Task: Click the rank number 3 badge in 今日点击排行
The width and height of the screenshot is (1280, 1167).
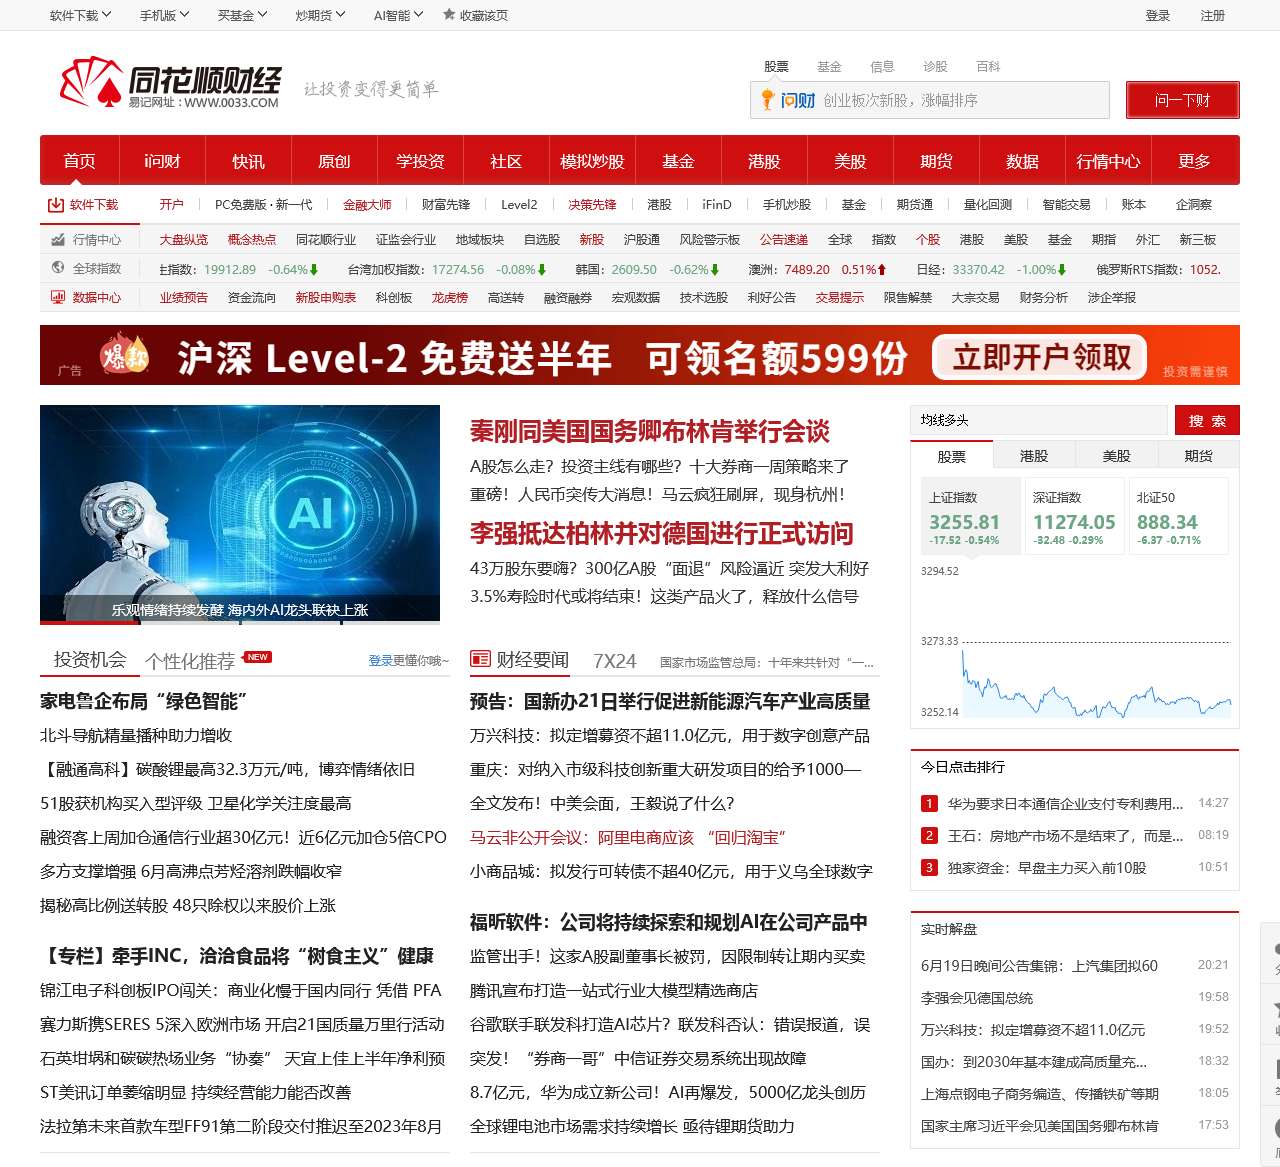Action: tap(929, 867)
